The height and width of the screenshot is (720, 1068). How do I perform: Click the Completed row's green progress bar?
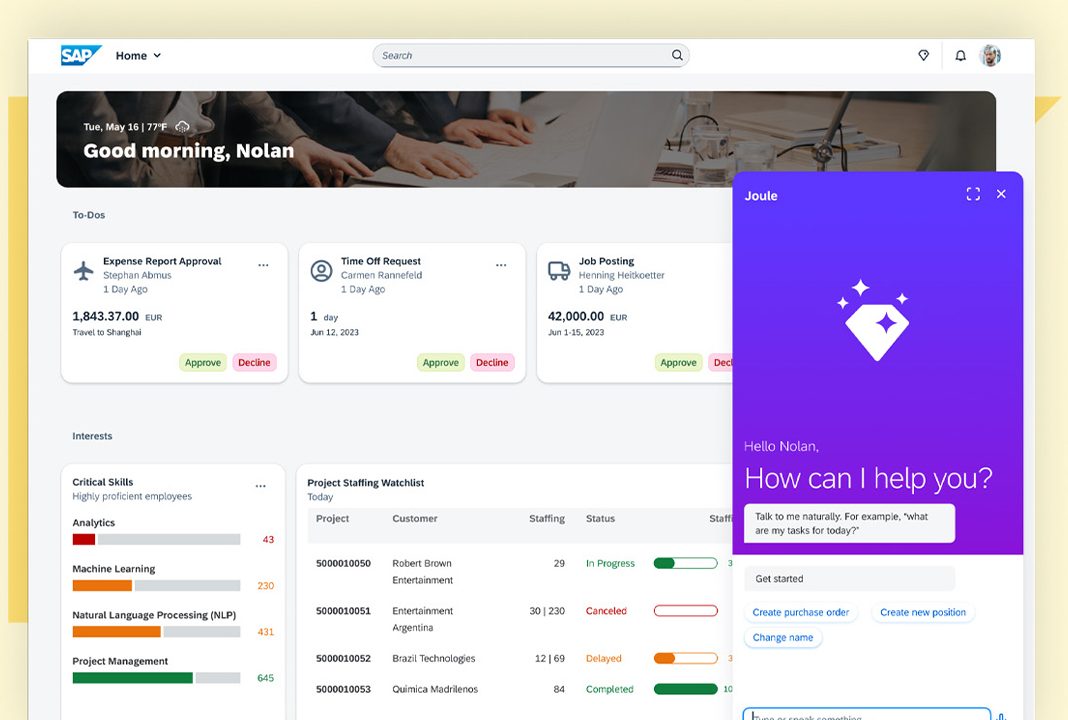(685, 689)
